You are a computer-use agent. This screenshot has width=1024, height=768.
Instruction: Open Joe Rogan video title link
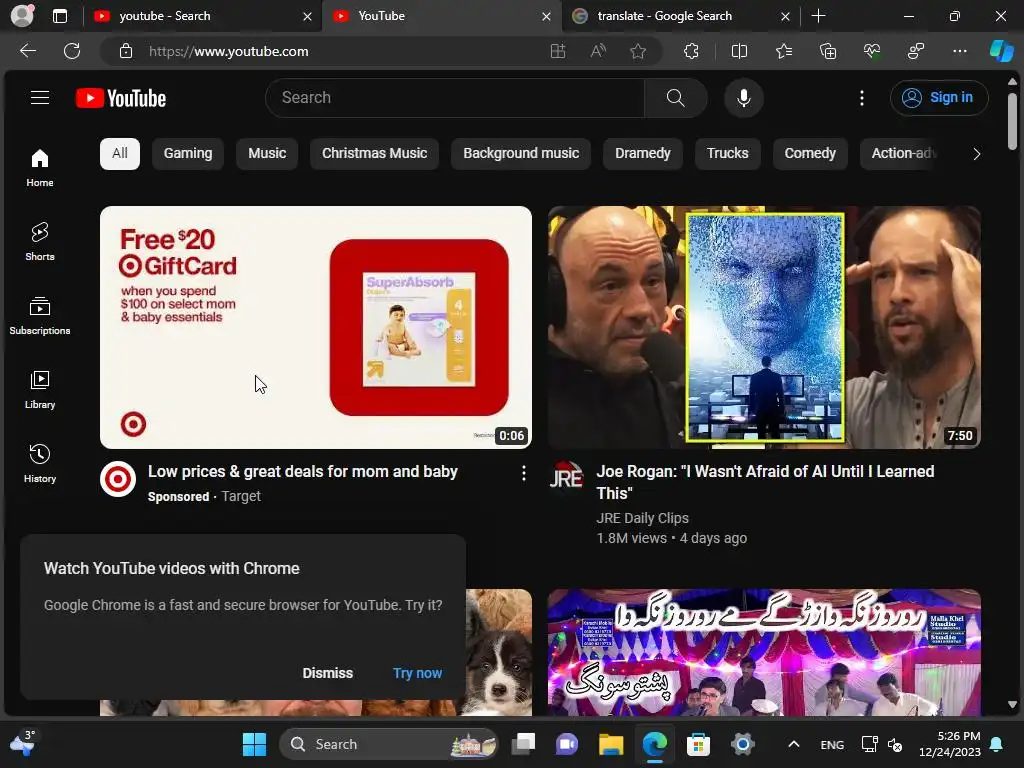coord(765,482)
